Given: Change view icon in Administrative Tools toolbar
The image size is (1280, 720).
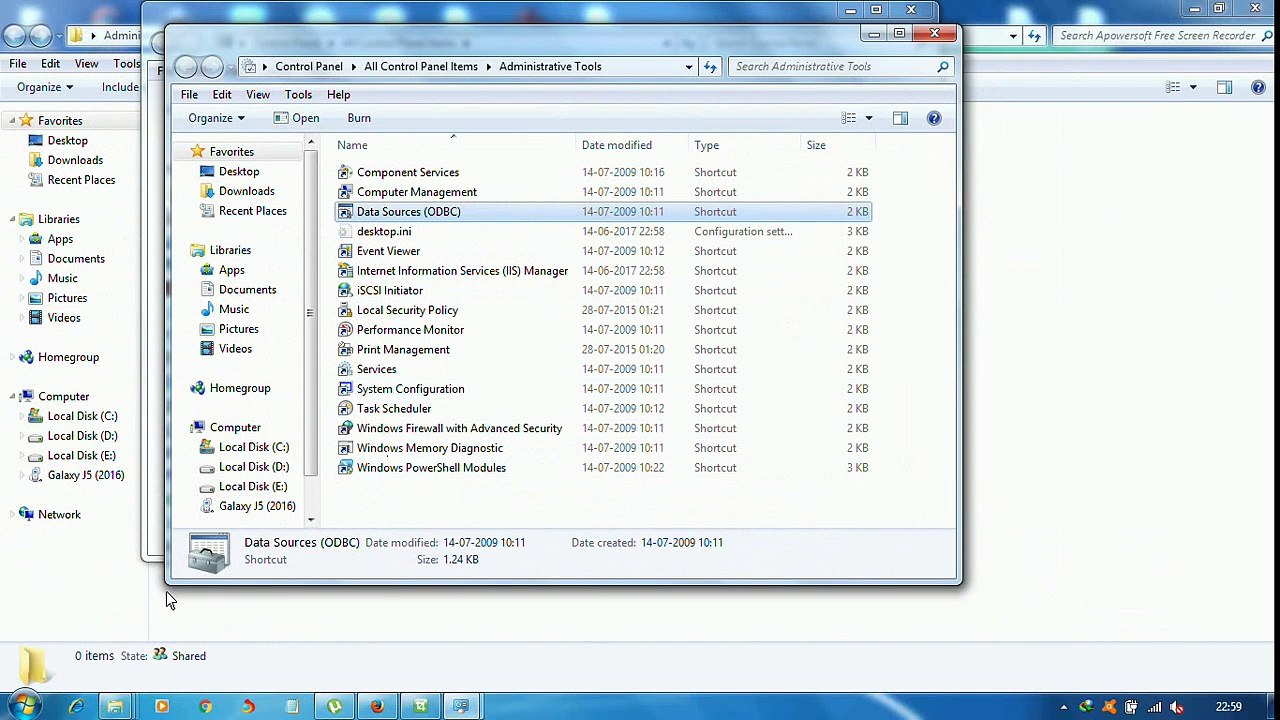Looking at the screenshot, I should [849, 118].
